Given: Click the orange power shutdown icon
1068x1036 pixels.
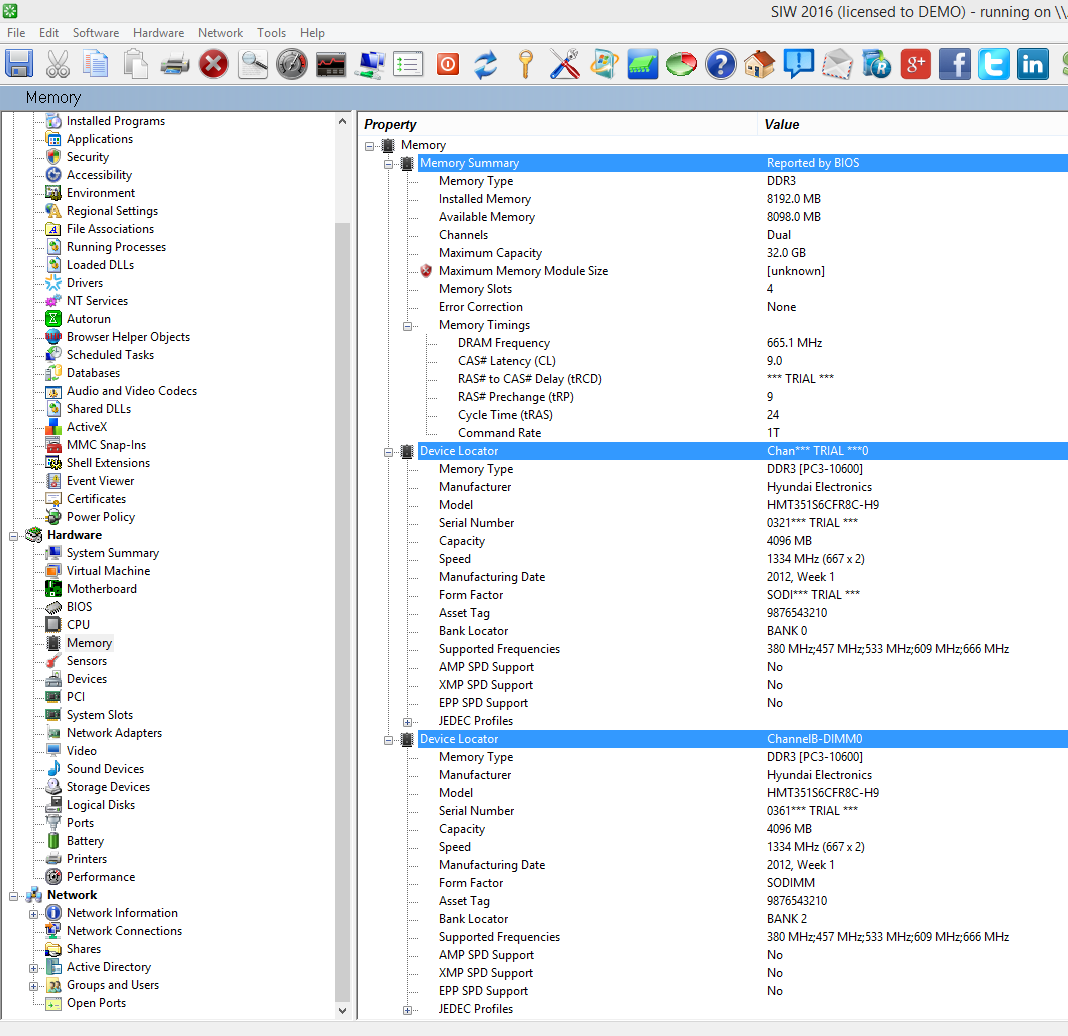Looking at the screenshot, I should (448, 64).
